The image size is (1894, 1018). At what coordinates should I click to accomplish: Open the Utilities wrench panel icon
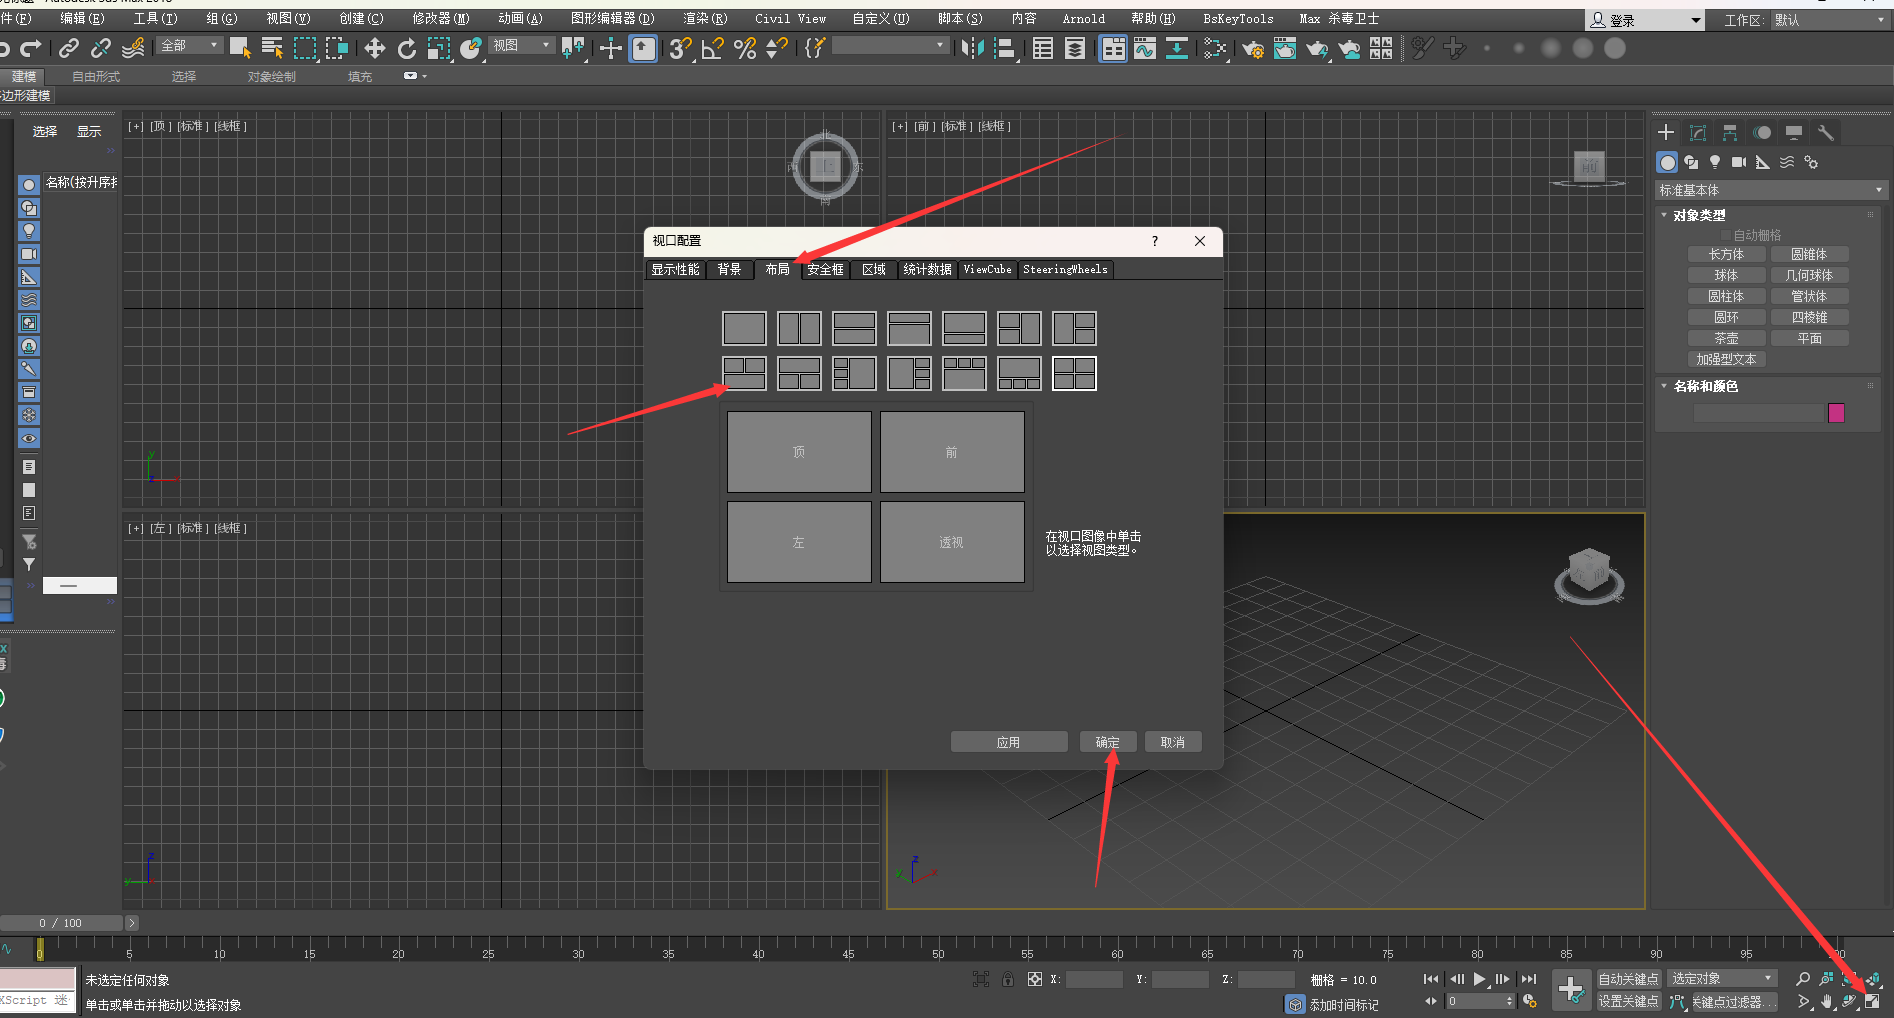[1826, 133]
